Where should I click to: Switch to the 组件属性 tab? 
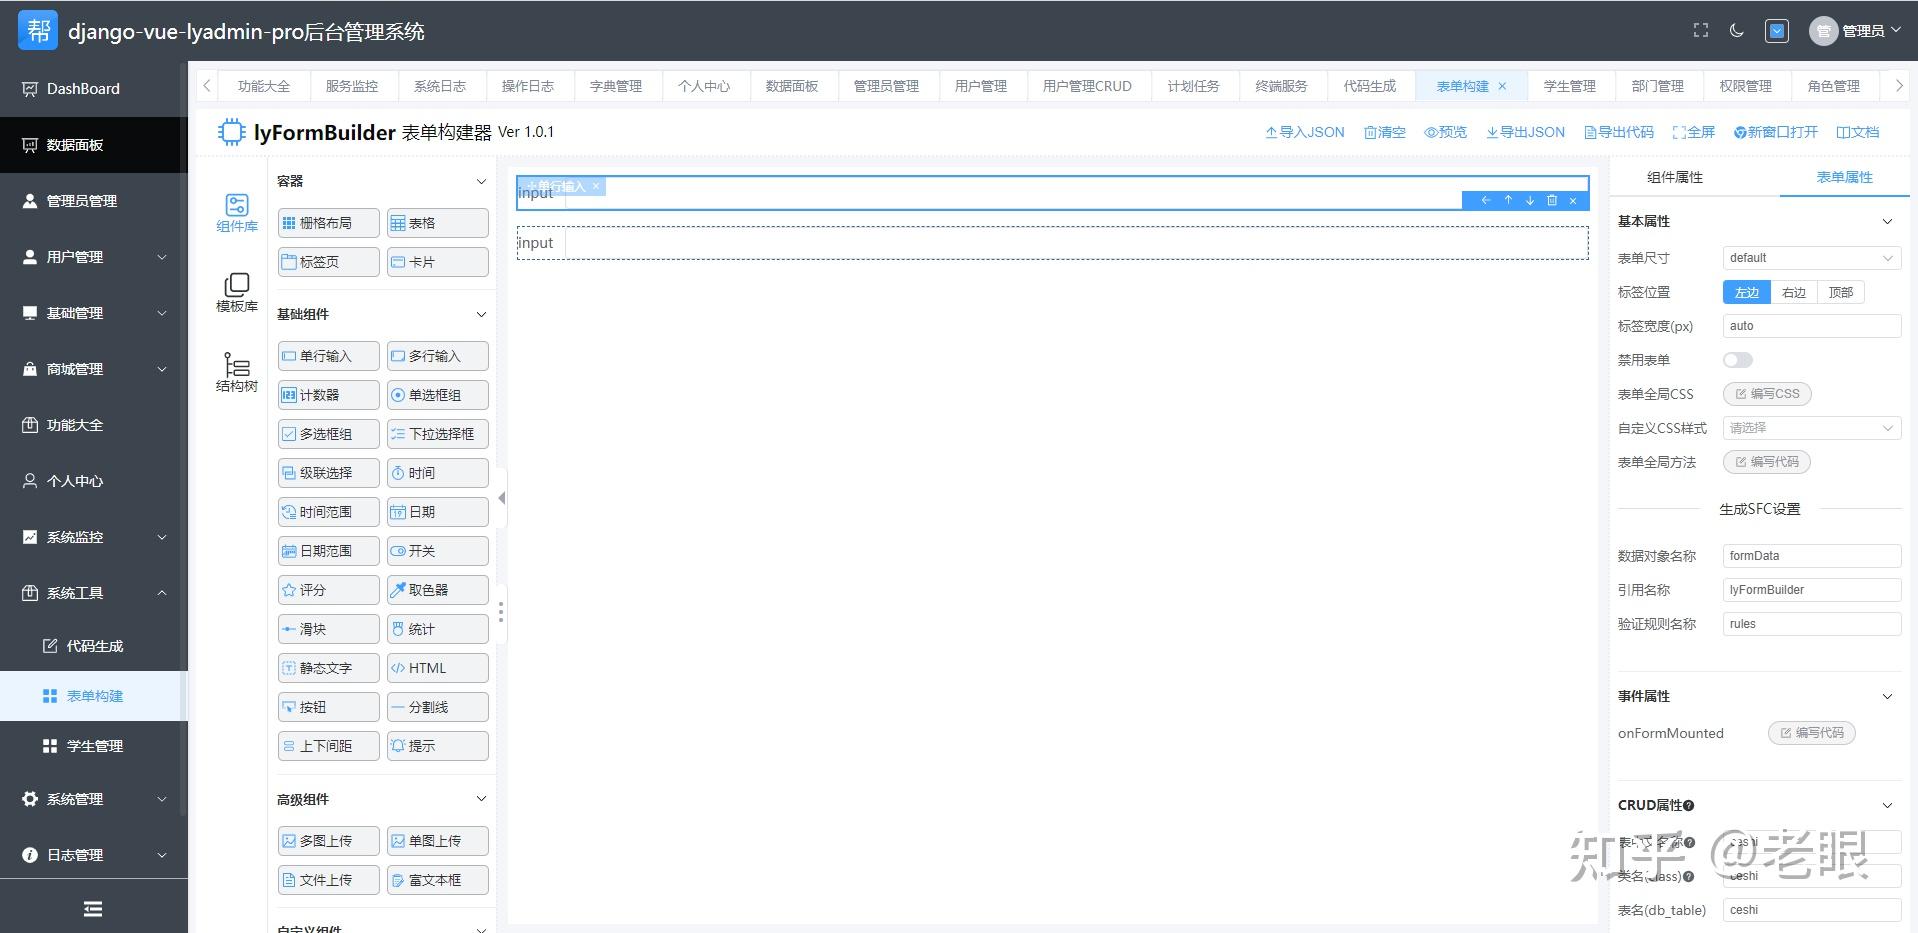(x=1674, y=176)
